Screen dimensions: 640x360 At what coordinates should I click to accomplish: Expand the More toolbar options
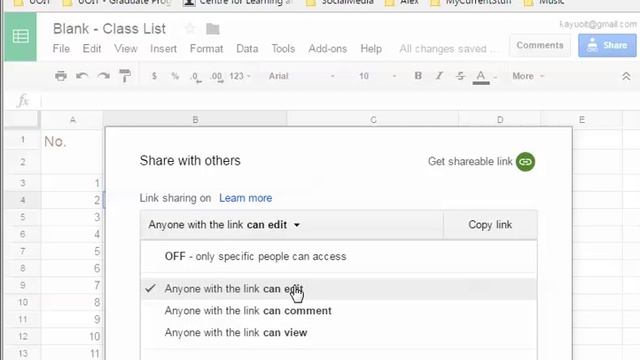(528, 76)
